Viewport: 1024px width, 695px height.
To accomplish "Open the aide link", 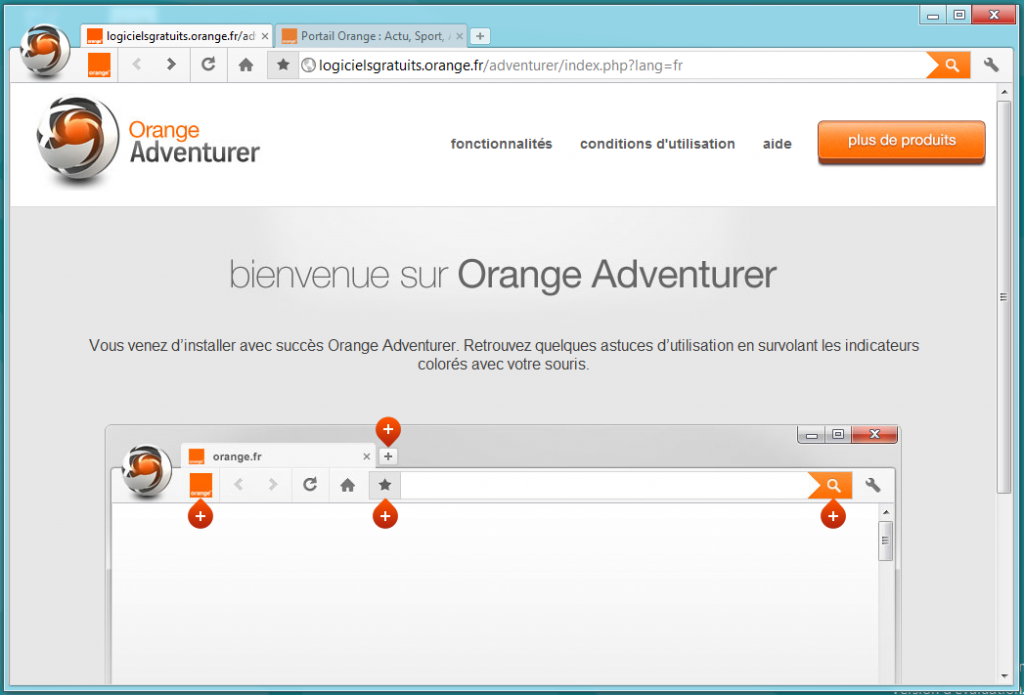I will [777, 144].
